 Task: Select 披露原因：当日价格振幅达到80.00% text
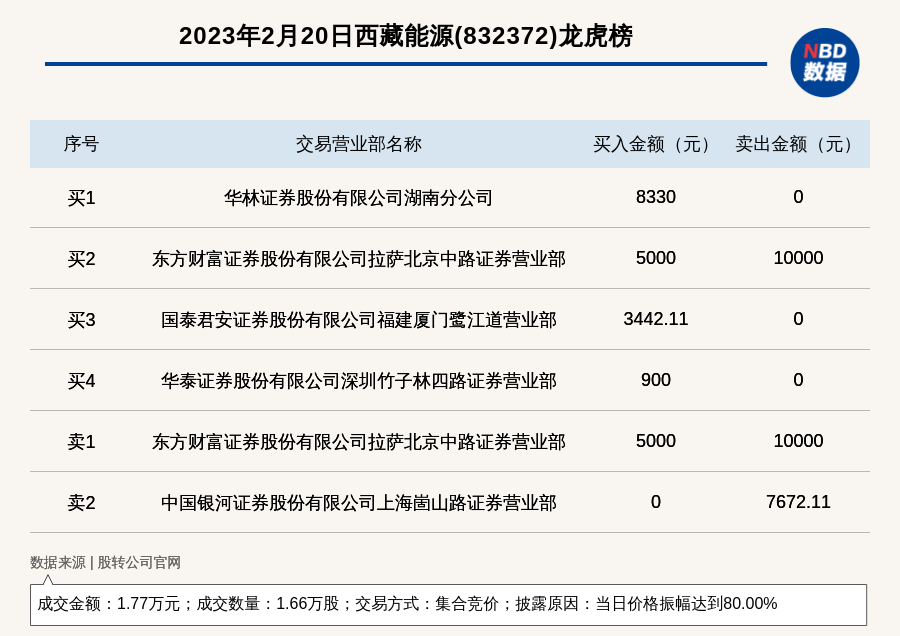pos(646,604)
